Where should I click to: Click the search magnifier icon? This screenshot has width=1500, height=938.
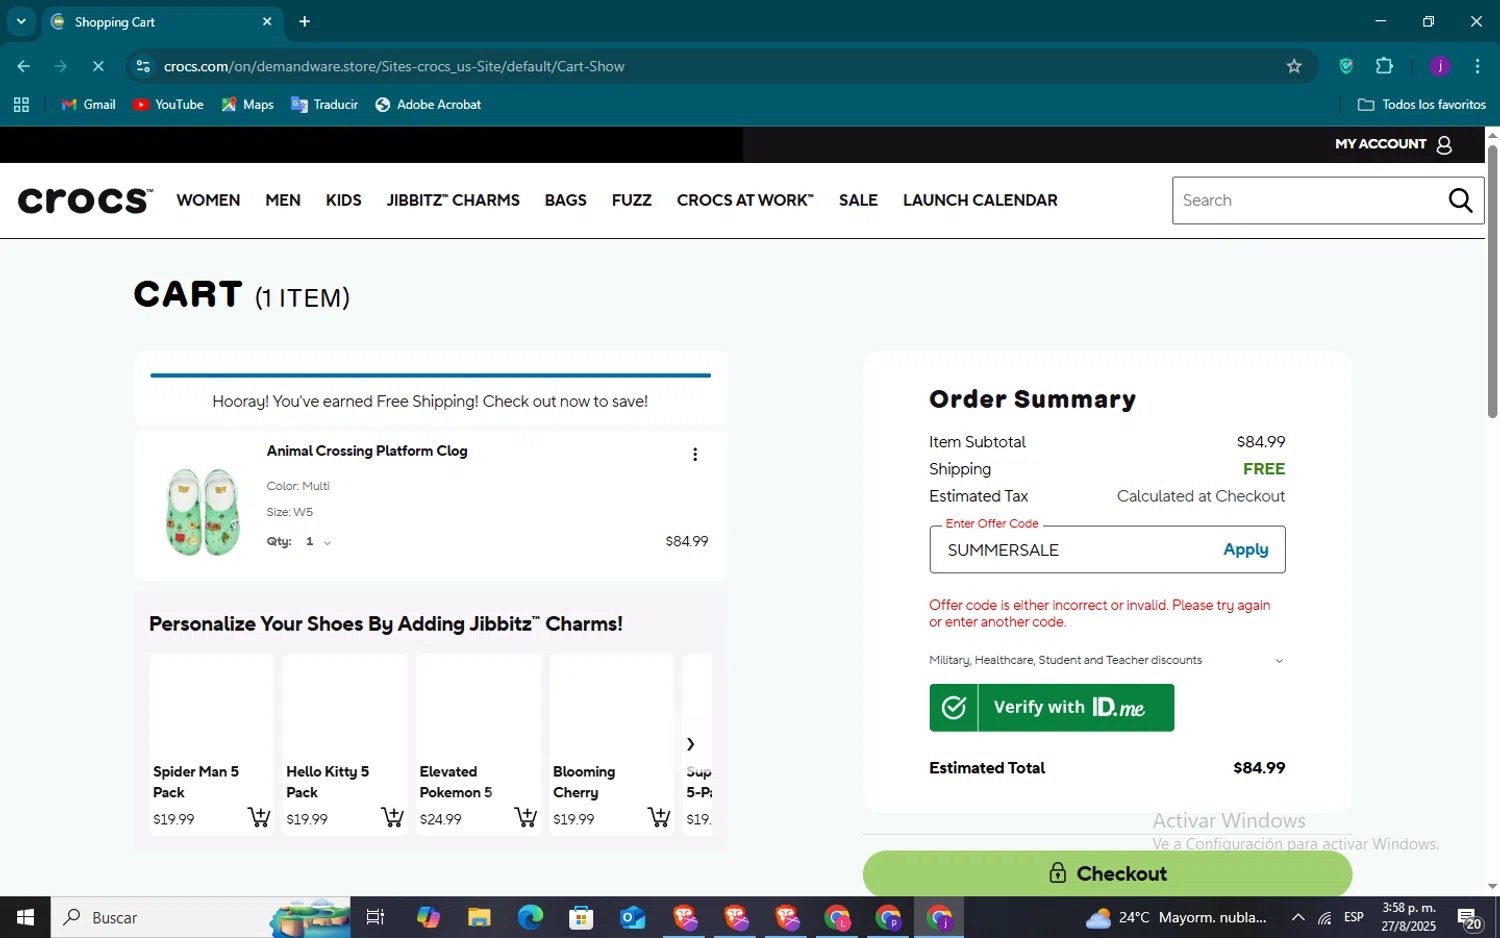point(1460,200)
